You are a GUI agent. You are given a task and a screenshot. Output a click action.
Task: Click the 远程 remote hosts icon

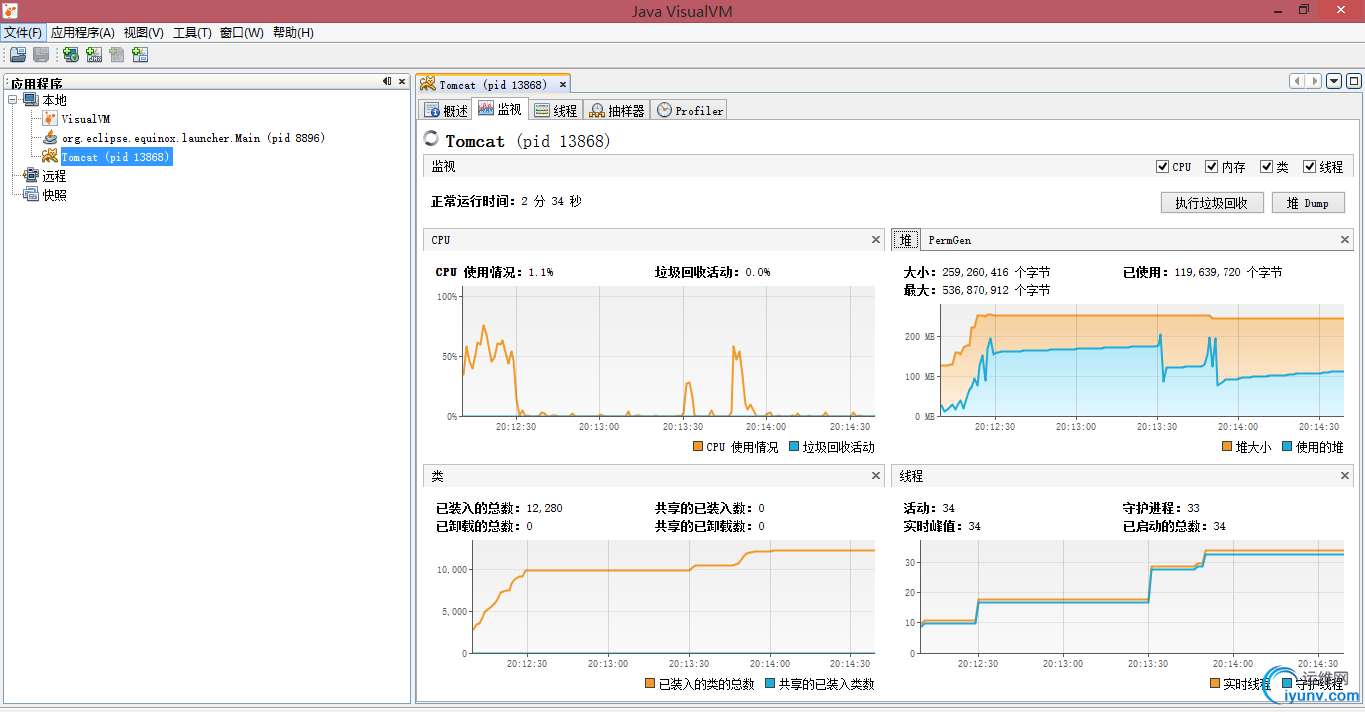[31, 176]
